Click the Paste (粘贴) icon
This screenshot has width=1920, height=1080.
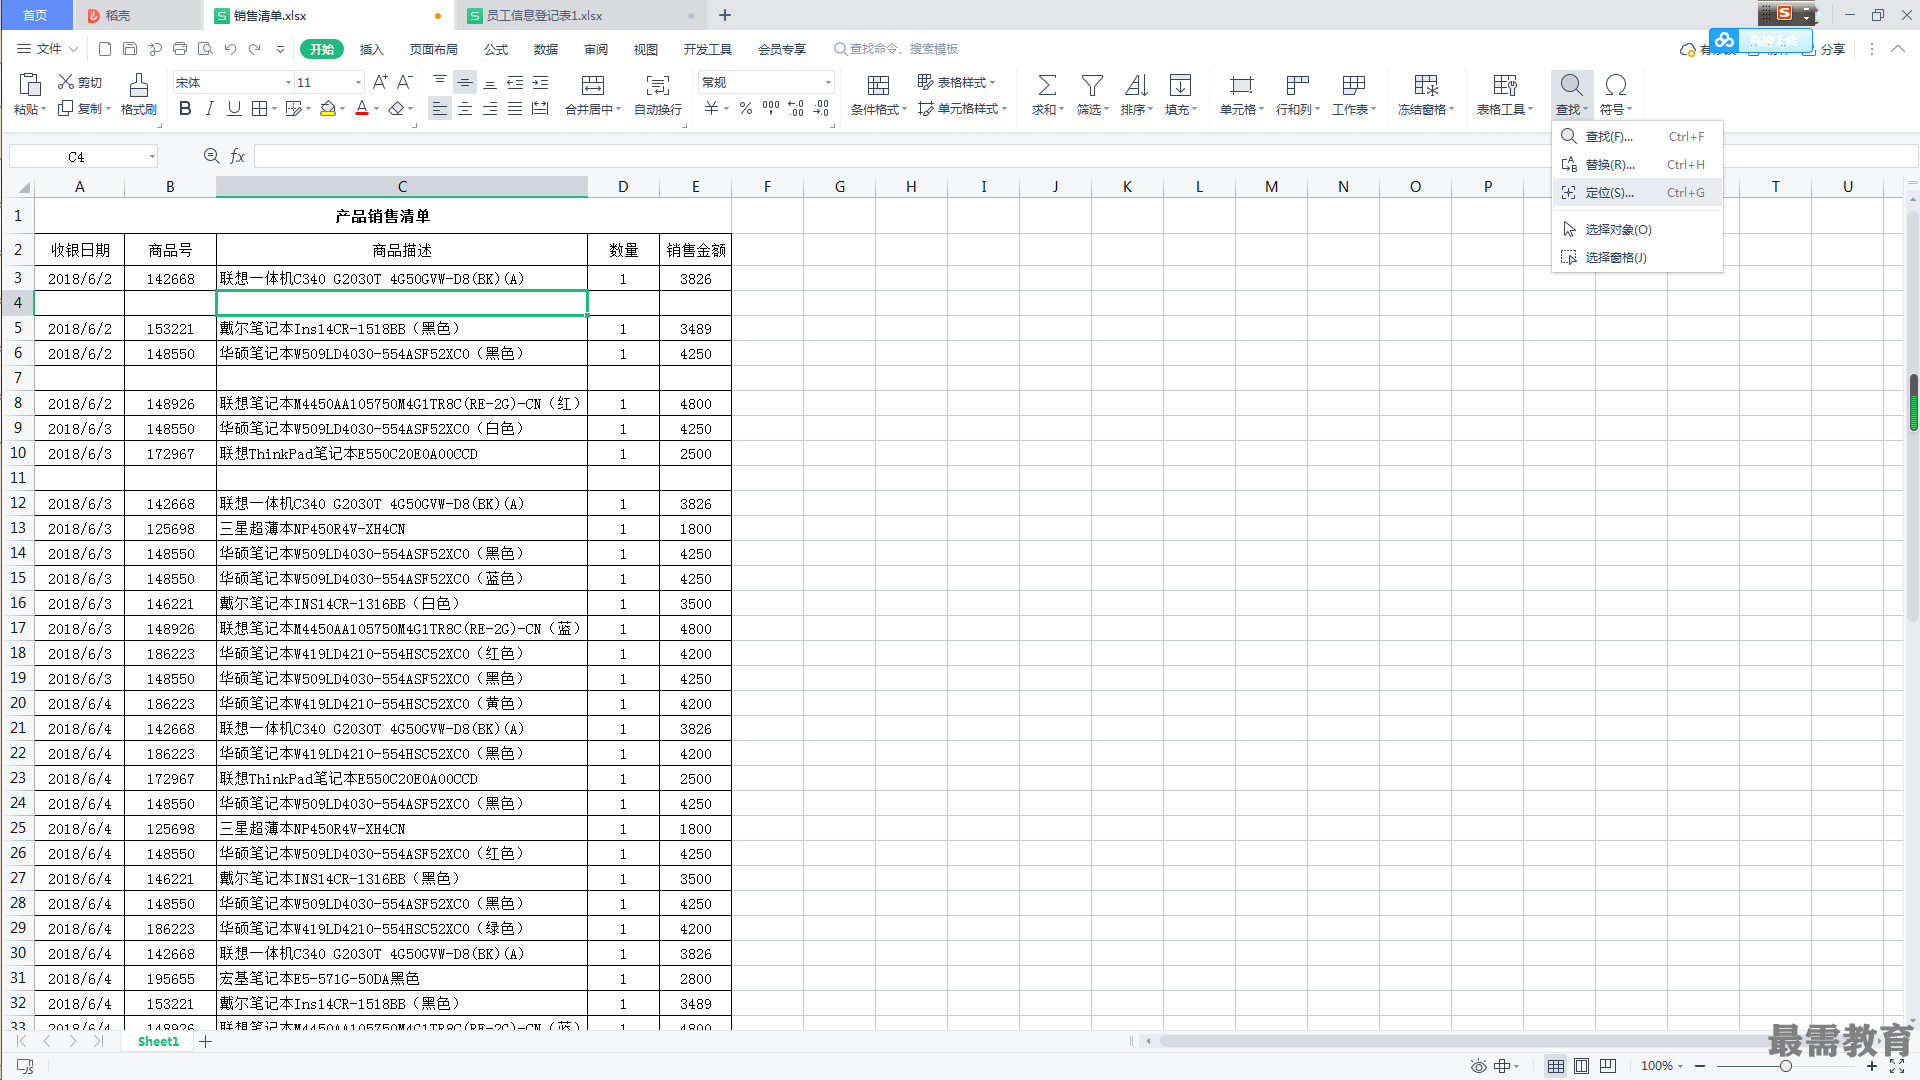click(x=30, y=84)
